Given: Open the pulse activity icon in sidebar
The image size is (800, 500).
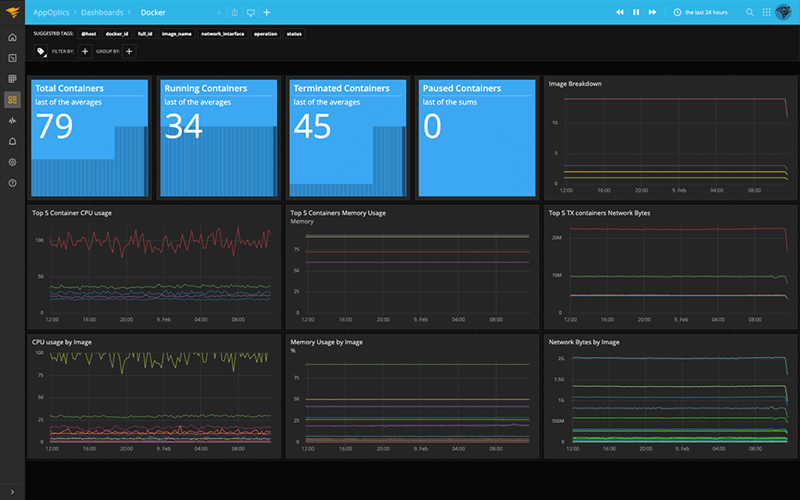Looking at the screenshot, I should pos(12,120).
